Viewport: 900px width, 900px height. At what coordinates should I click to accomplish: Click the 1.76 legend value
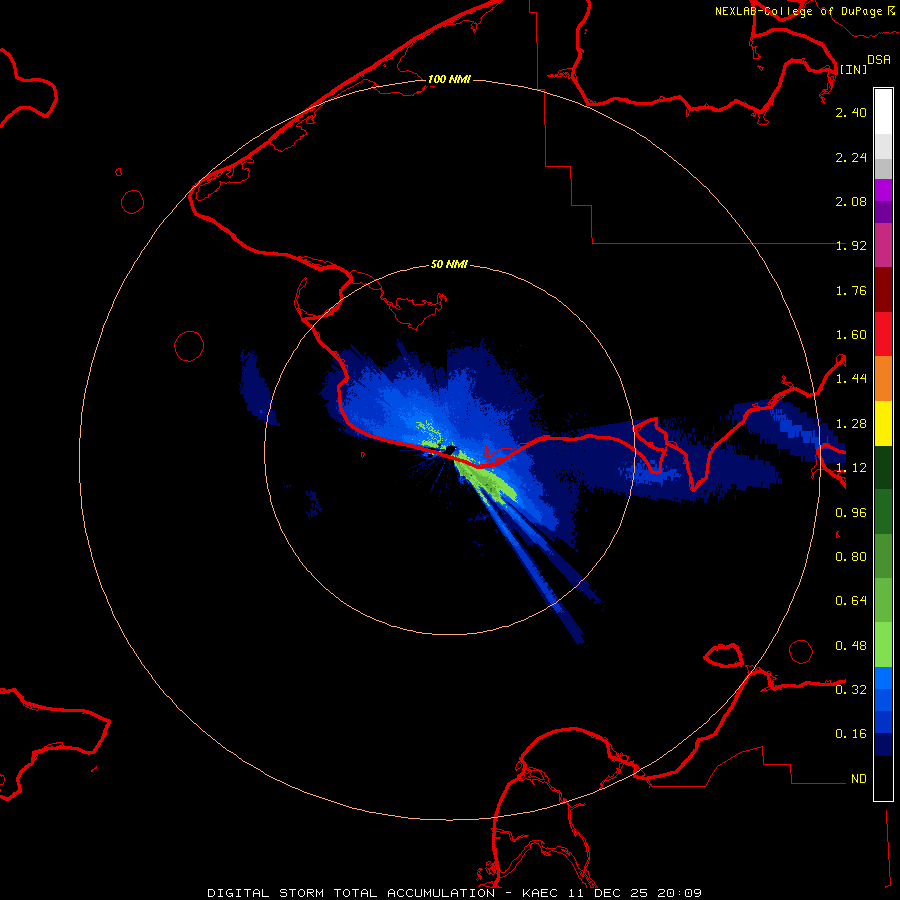(x=851, y=290)
